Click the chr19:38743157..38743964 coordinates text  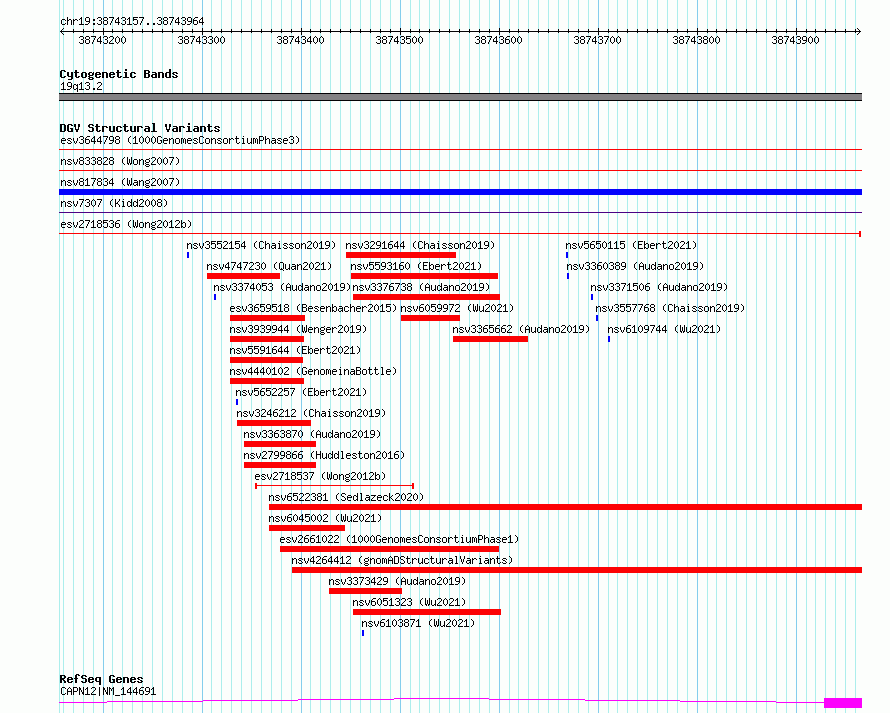coord(132,22)
